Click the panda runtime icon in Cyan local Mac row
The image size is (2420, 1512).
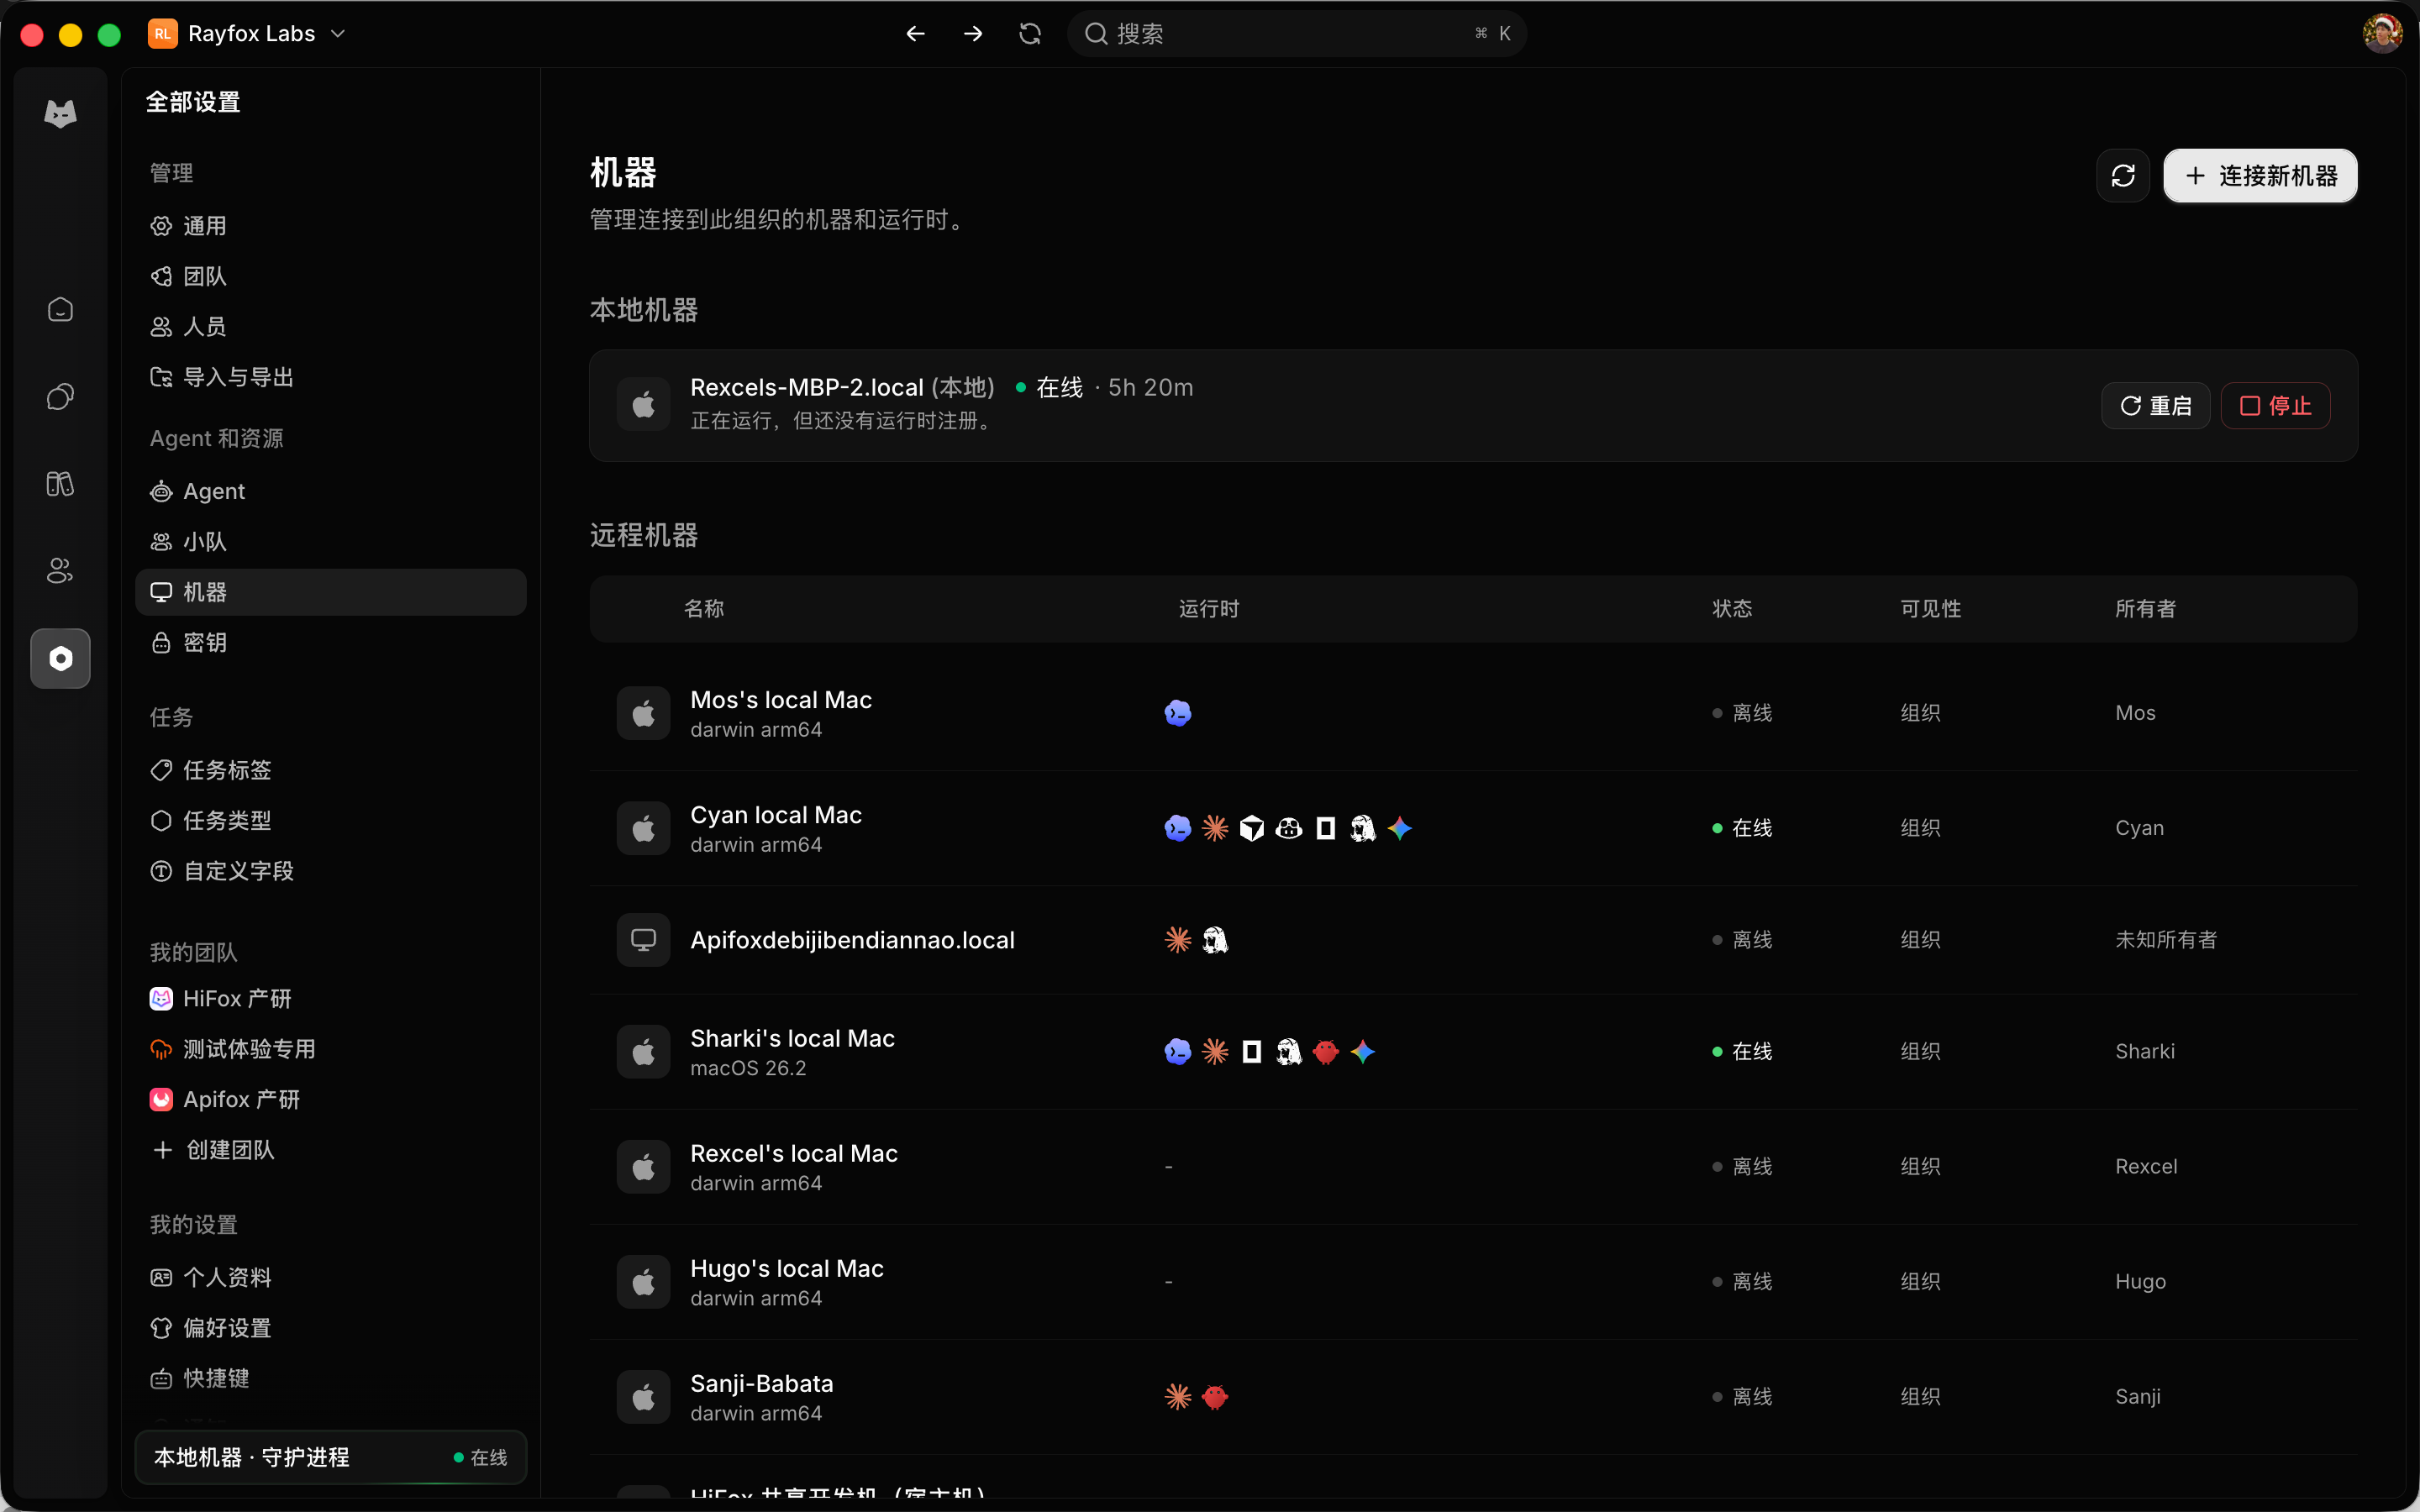[x=1289, y=828]
